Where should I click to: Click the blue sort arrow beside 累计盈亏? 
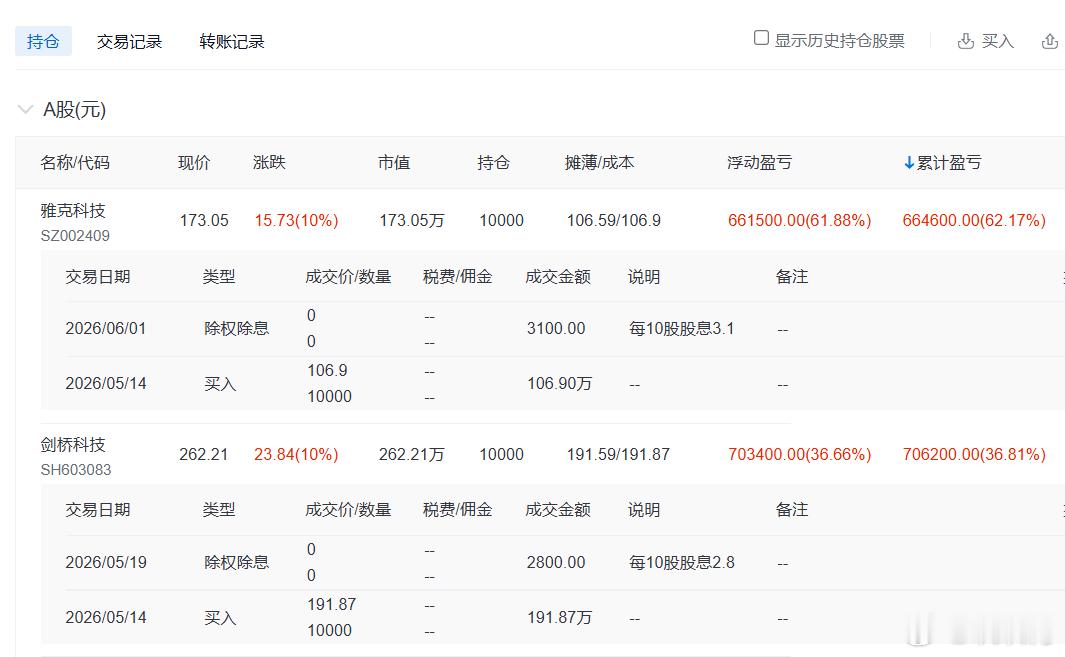[x=909, y=163]
